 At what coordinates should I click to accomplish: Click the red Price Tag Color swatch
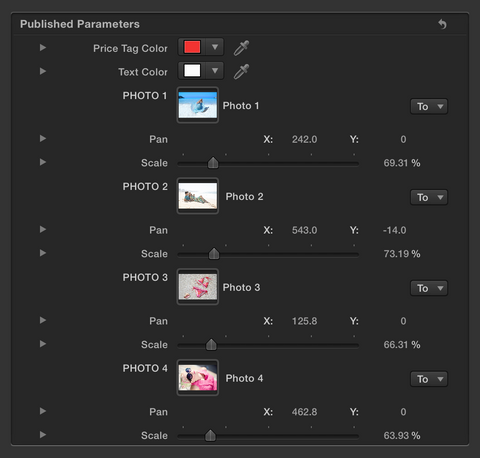point(192,47)
